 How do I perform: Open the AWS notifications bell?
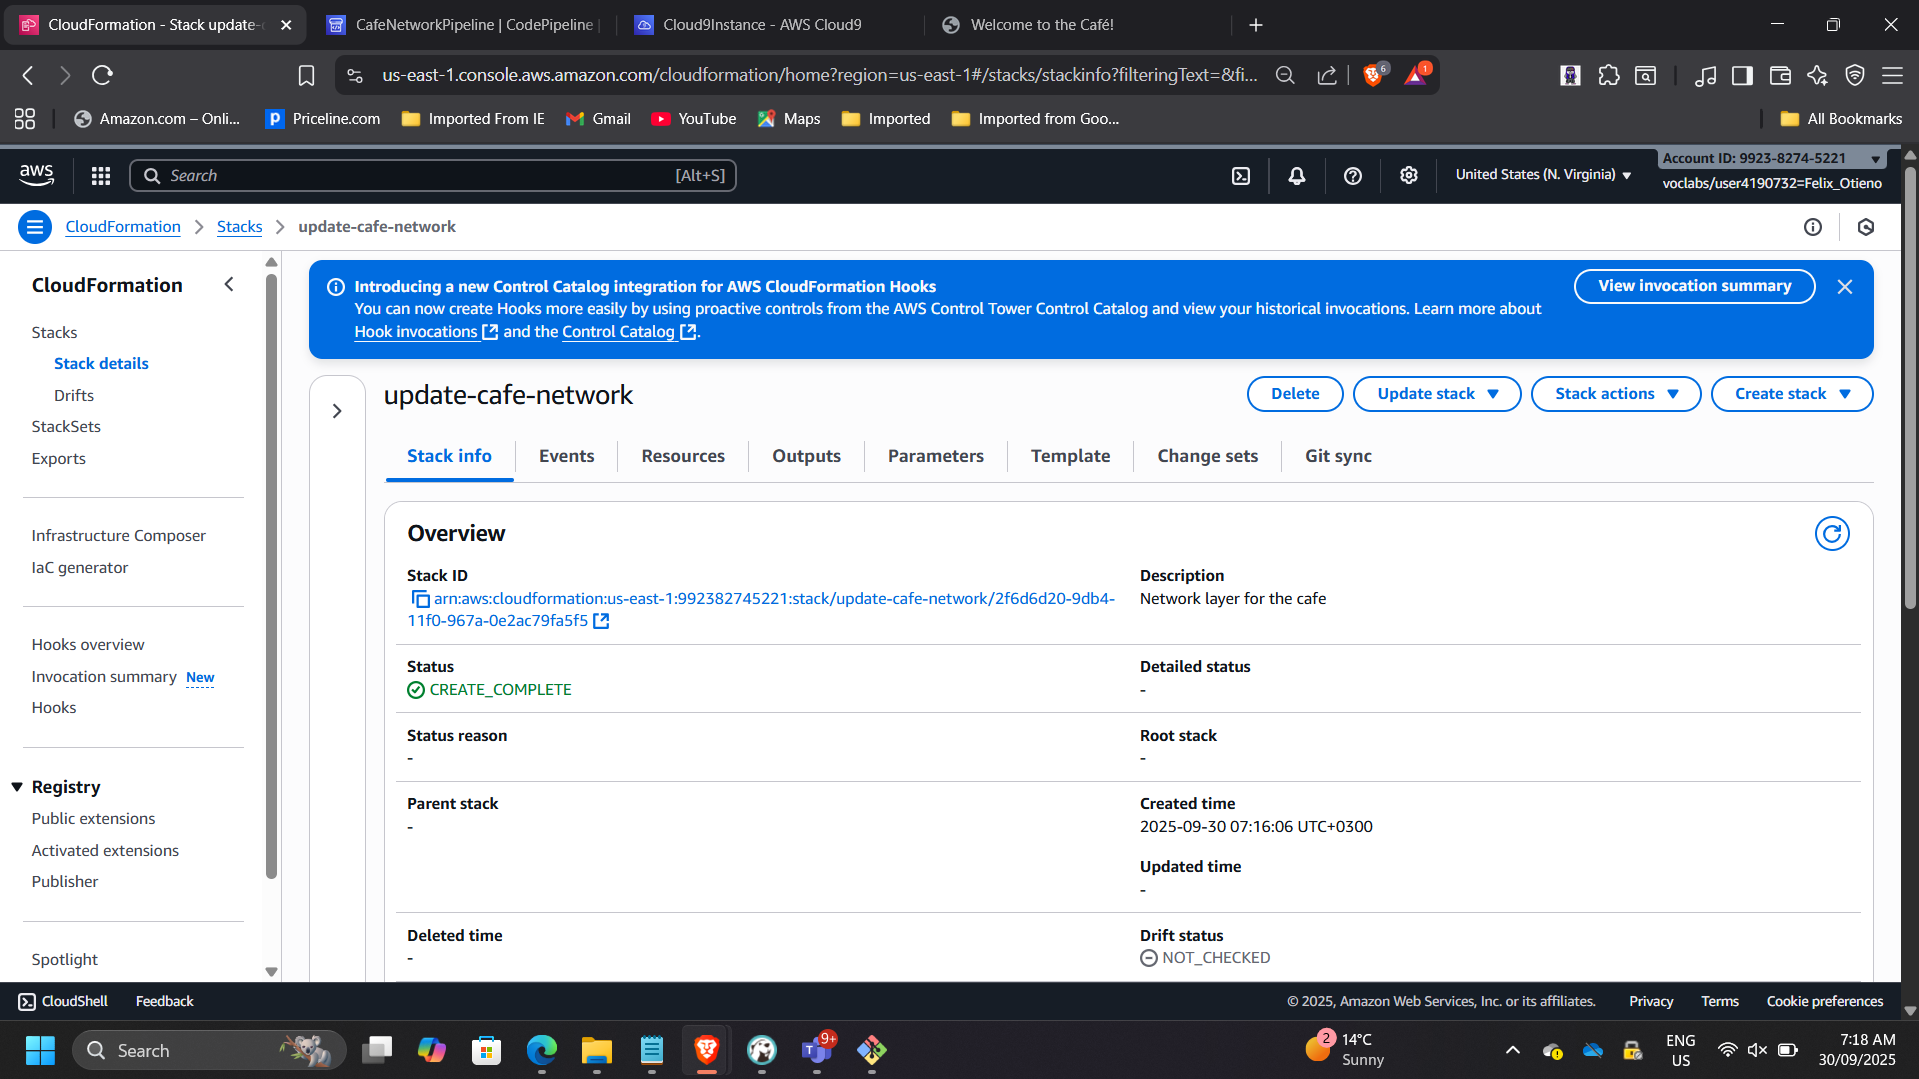(x=1297, y=176)
